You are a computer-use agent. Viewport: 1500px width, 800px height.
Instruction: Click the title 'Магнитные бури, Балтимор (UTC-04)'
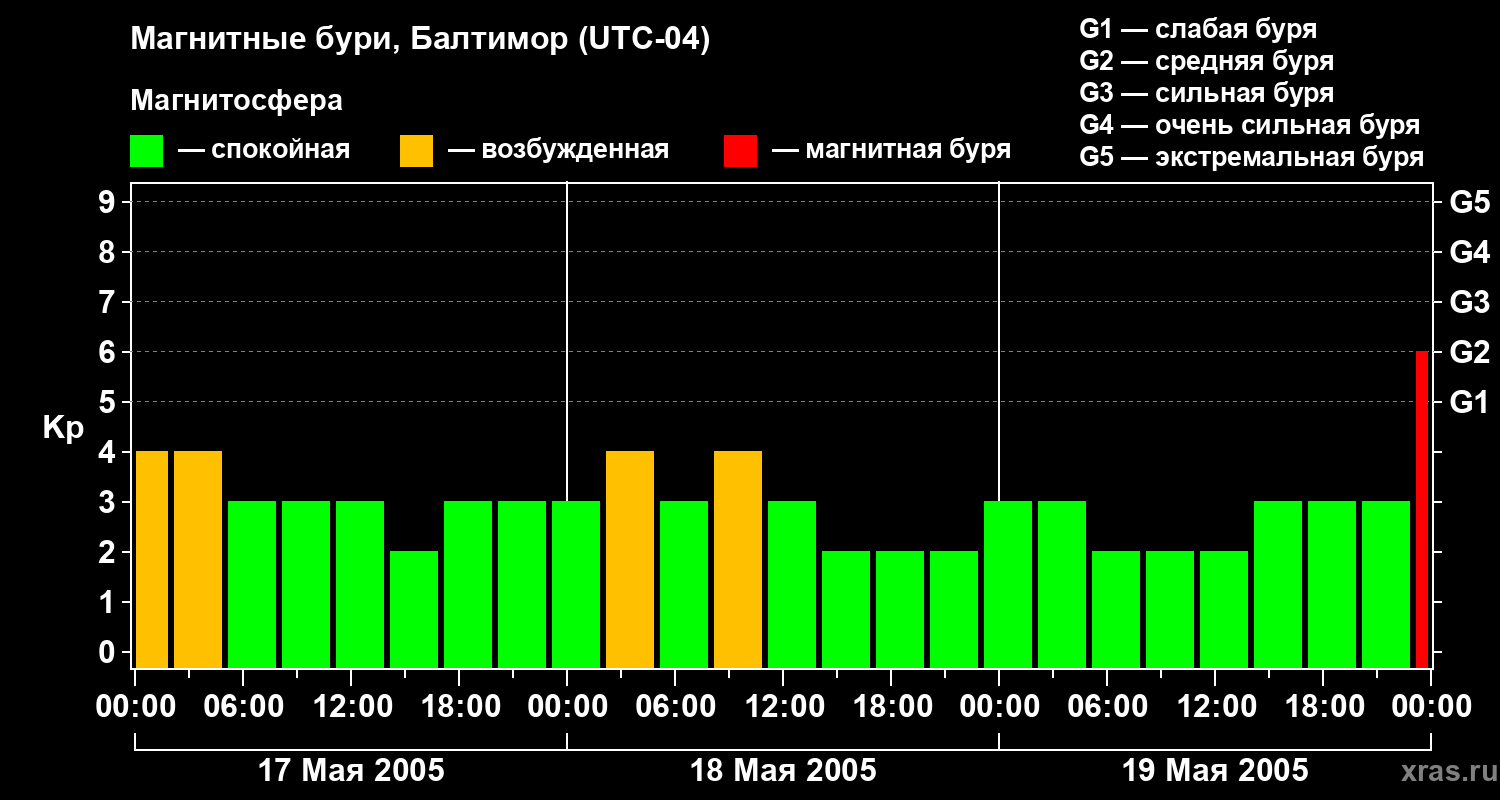click(x=420, y=41)
